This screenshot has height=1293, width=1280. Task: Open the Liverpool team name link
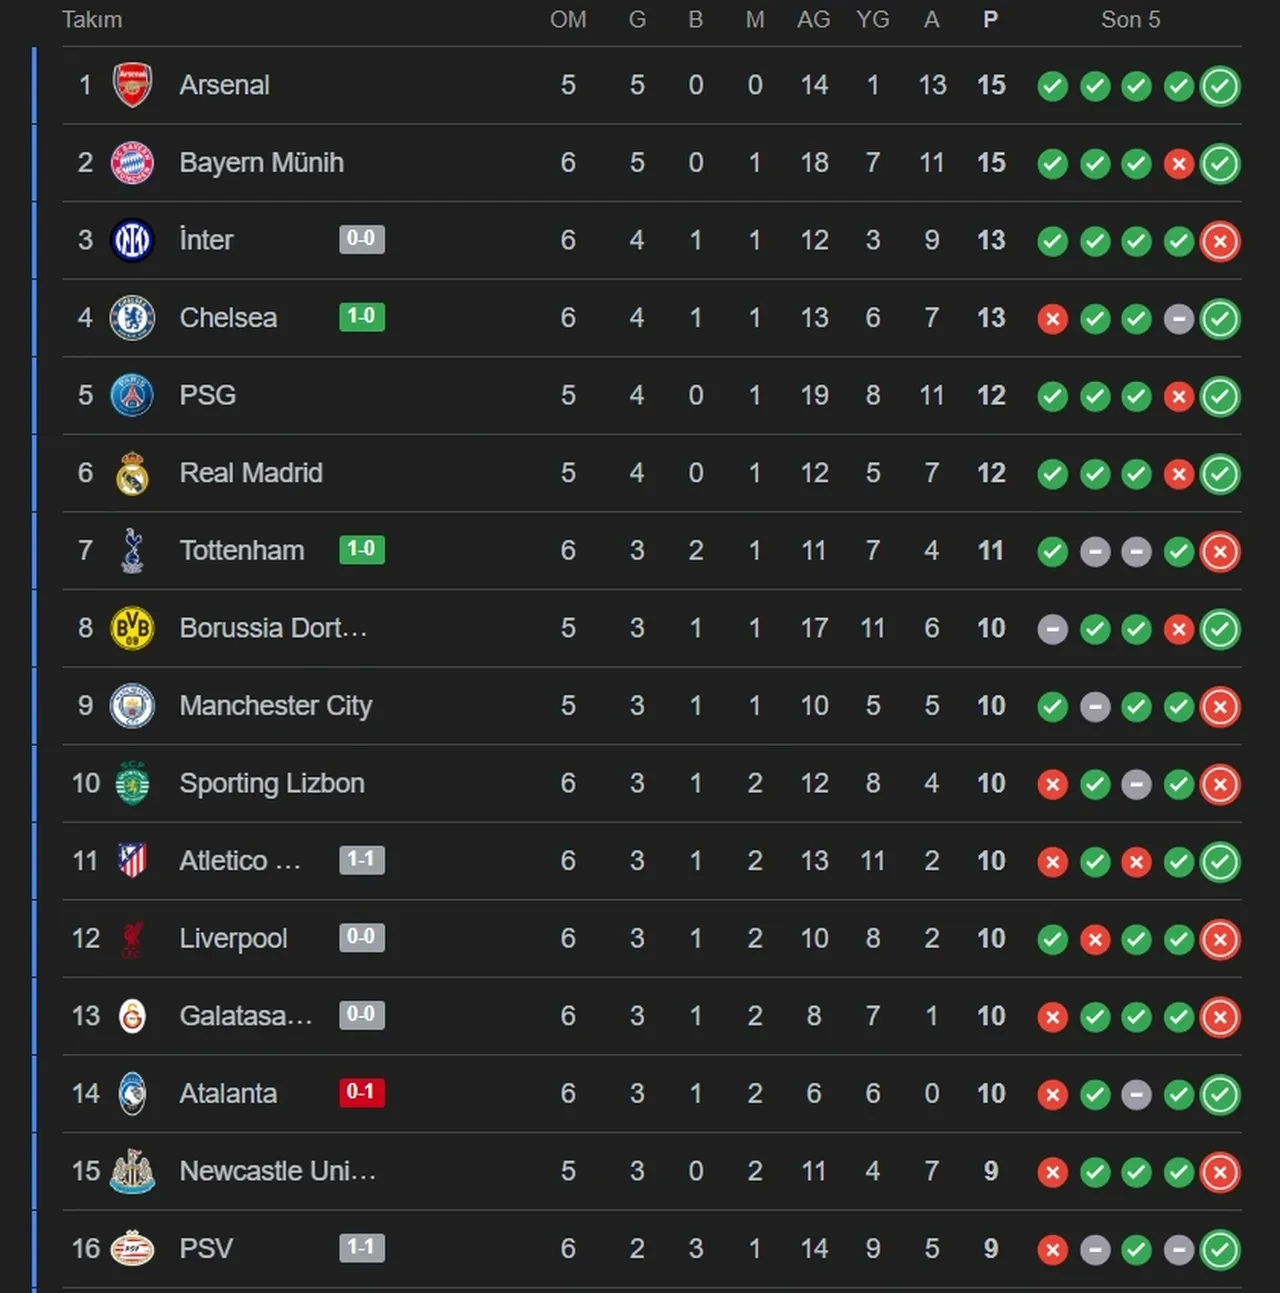pyautogui.click(x=233, y=938)
